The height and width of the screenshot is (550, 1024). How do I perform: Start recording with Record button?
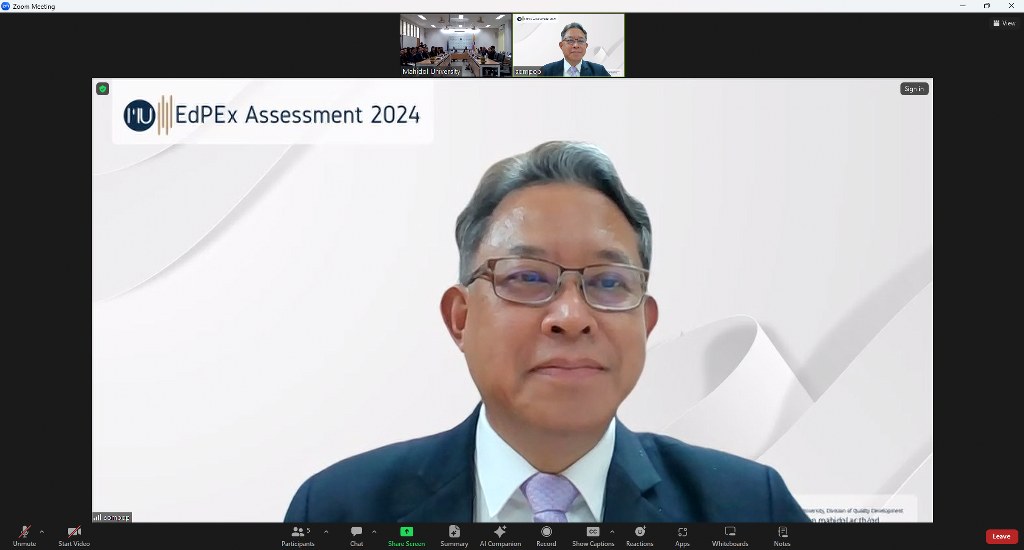point(546,534)
